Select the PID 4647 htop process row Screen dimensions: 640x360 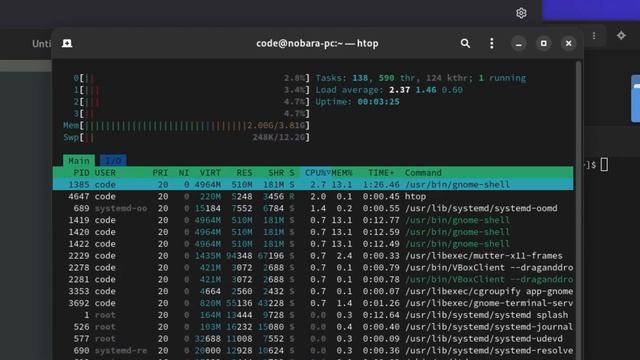tap(313, 196)
